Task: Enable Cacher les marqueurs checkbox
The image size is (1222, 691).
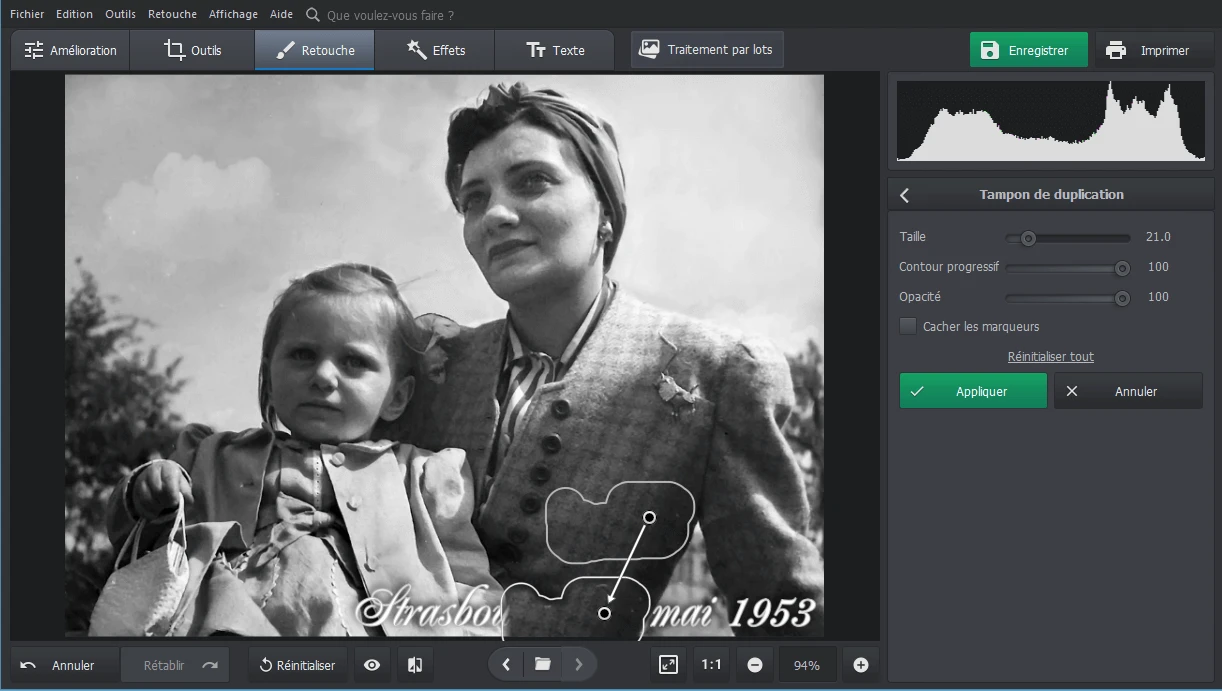Action: coord(908,326)
